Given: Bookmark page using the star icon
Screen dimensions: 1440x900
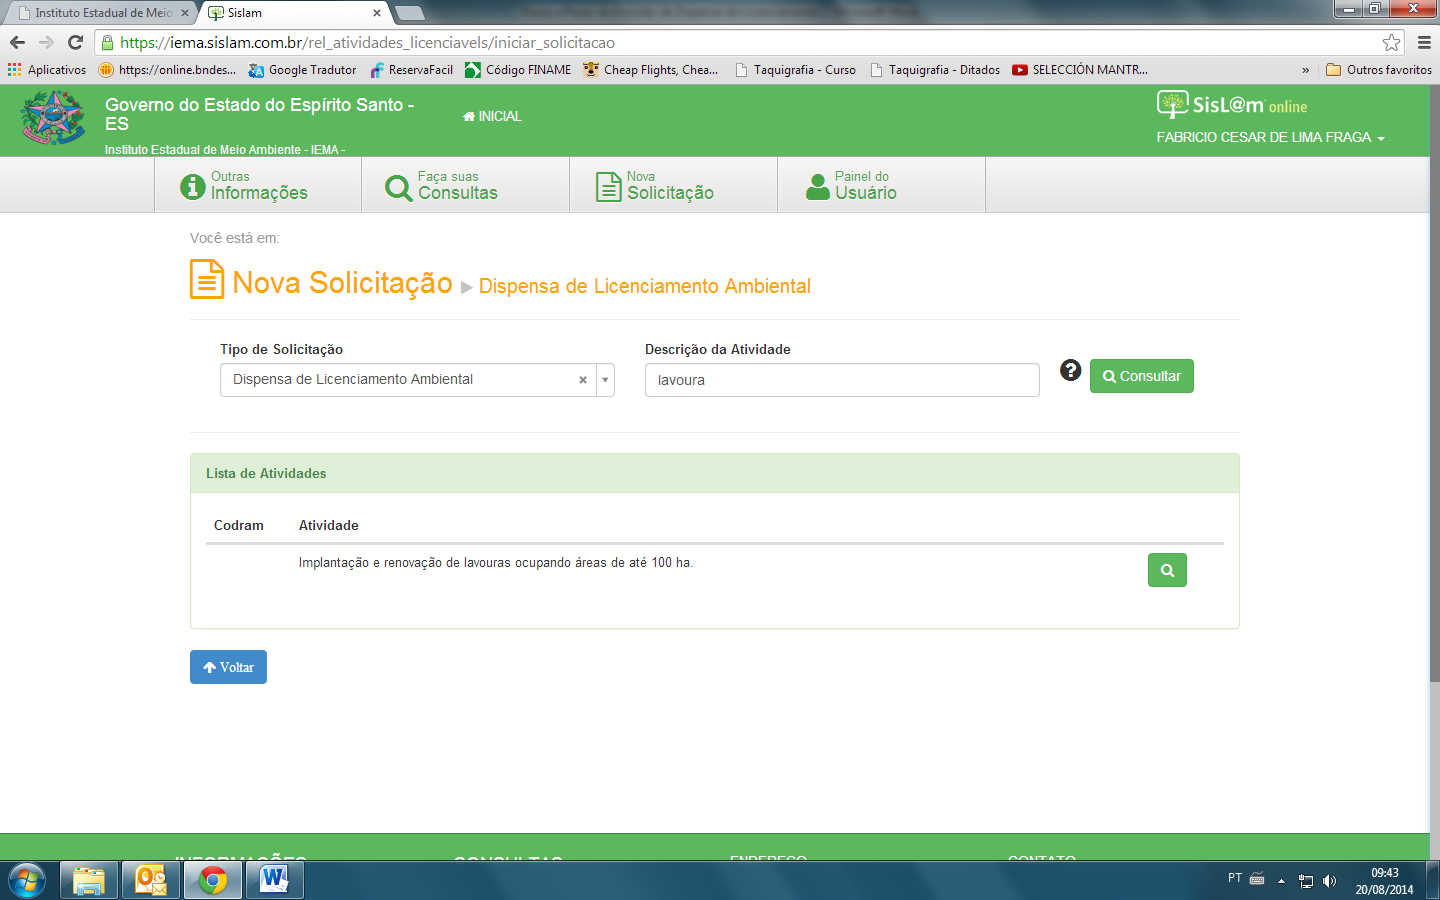Looking at the screenshot, I should [x=1391, y=42].
